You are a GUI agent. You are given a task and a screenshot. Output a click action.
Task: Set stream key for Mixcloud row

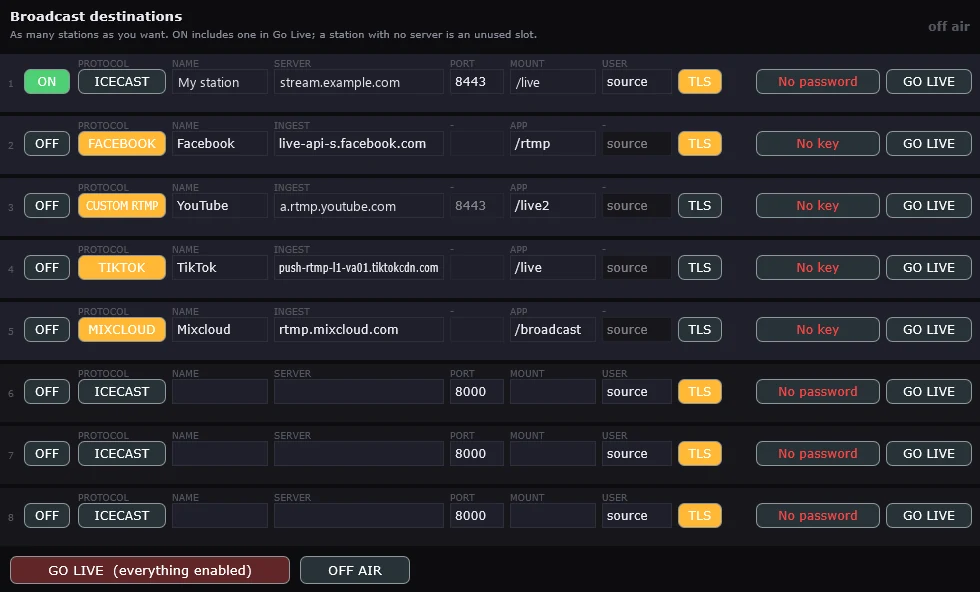(818, 329)
